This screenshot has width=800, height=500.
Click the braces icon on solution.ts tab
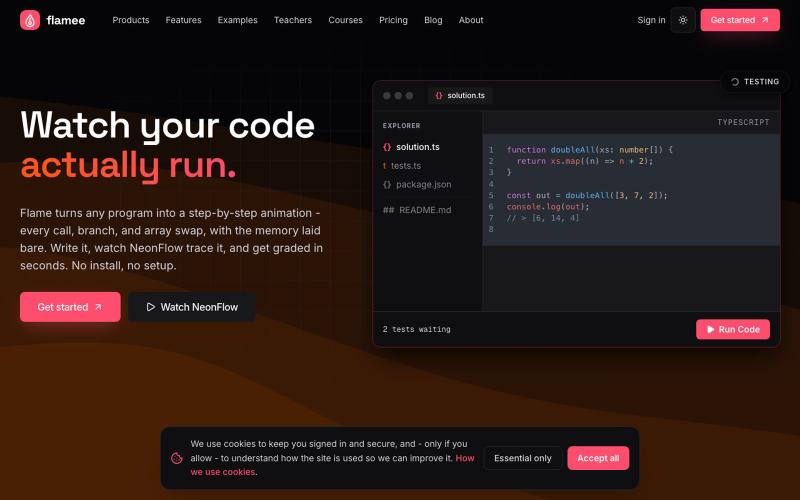point(439,95)
